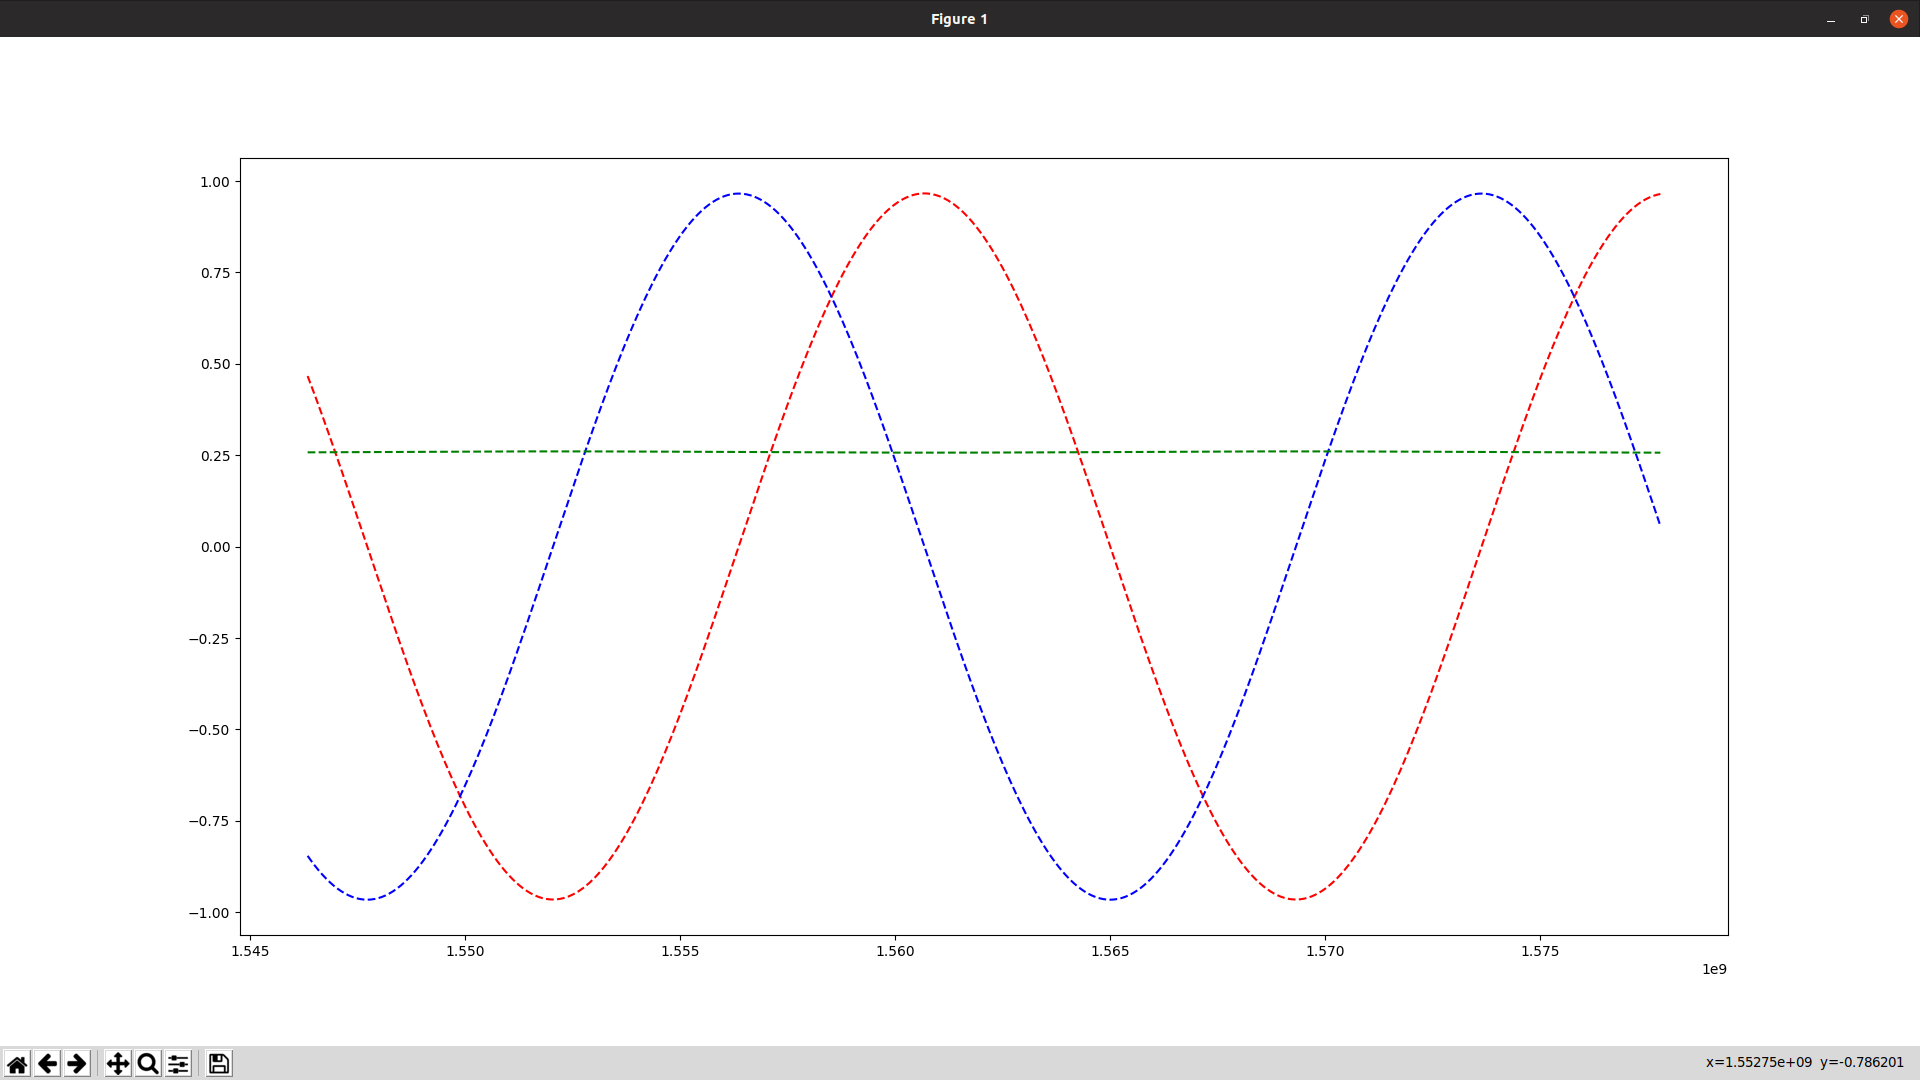
Task: Reset the plot with the Home icon
Action: pos(17,1063)
